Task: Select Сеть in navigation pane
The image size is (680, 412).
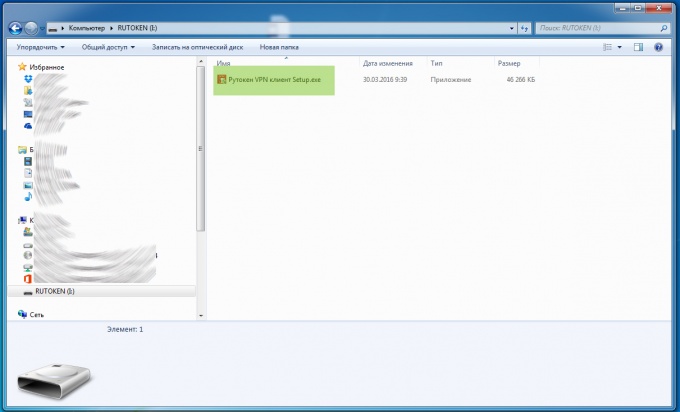Action: (37, 314)
